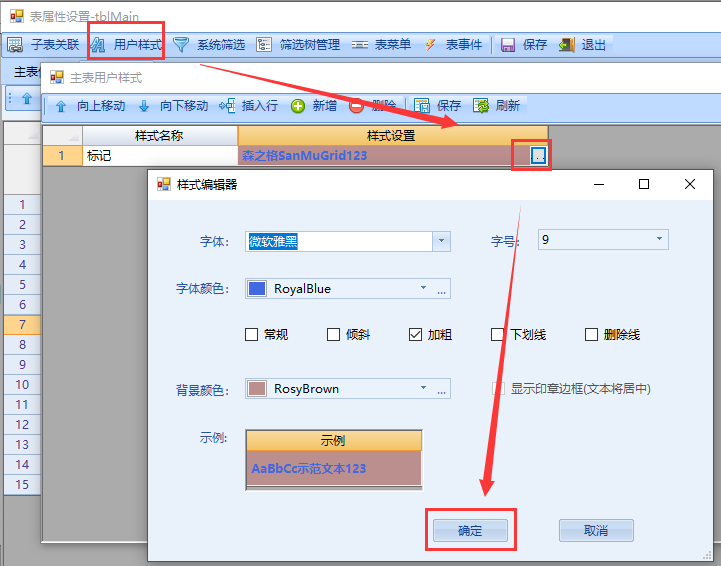
Task: Select row 3 header in background table
Action: pos(22,244)
